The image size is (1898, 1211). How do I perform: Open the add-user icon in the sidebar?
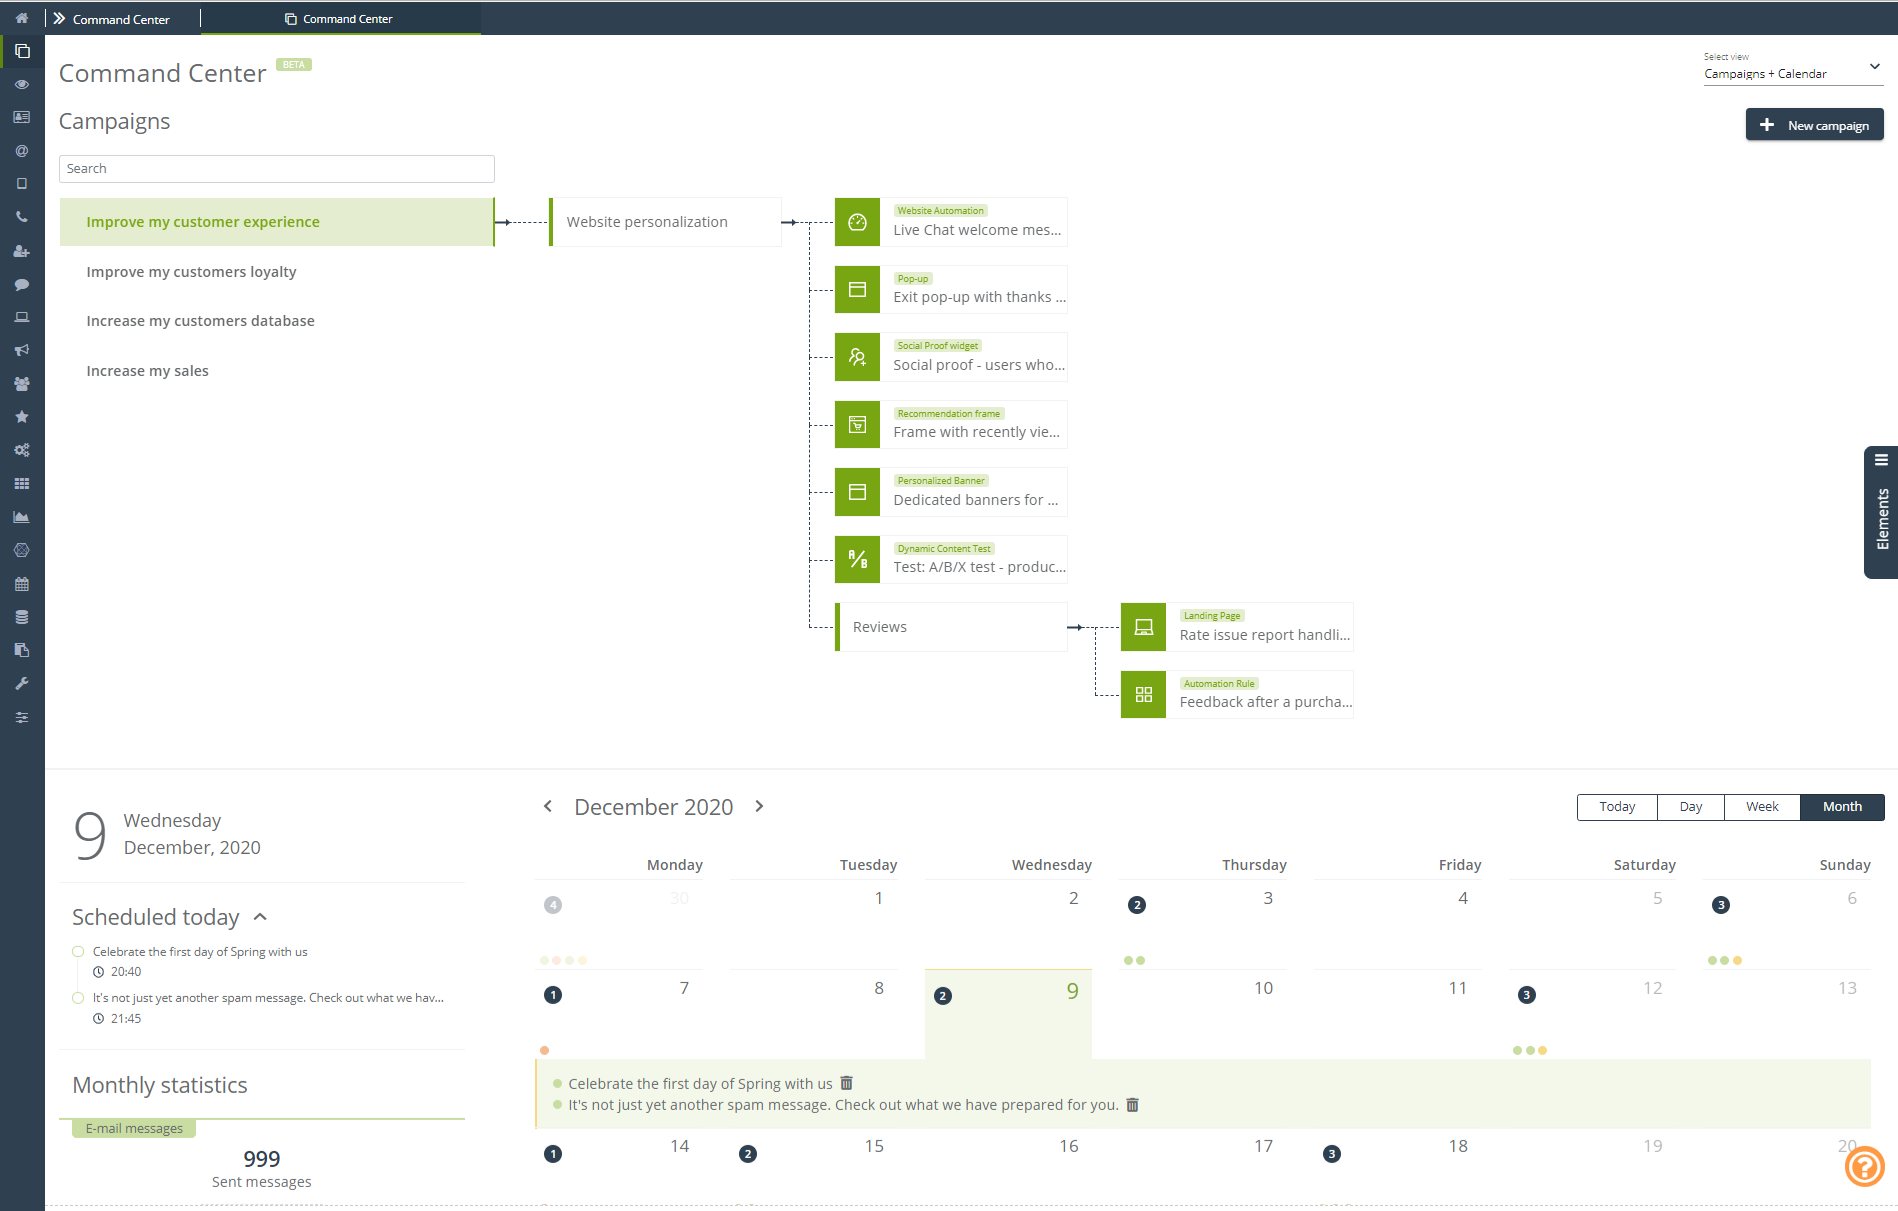click(x=22, y=251)
